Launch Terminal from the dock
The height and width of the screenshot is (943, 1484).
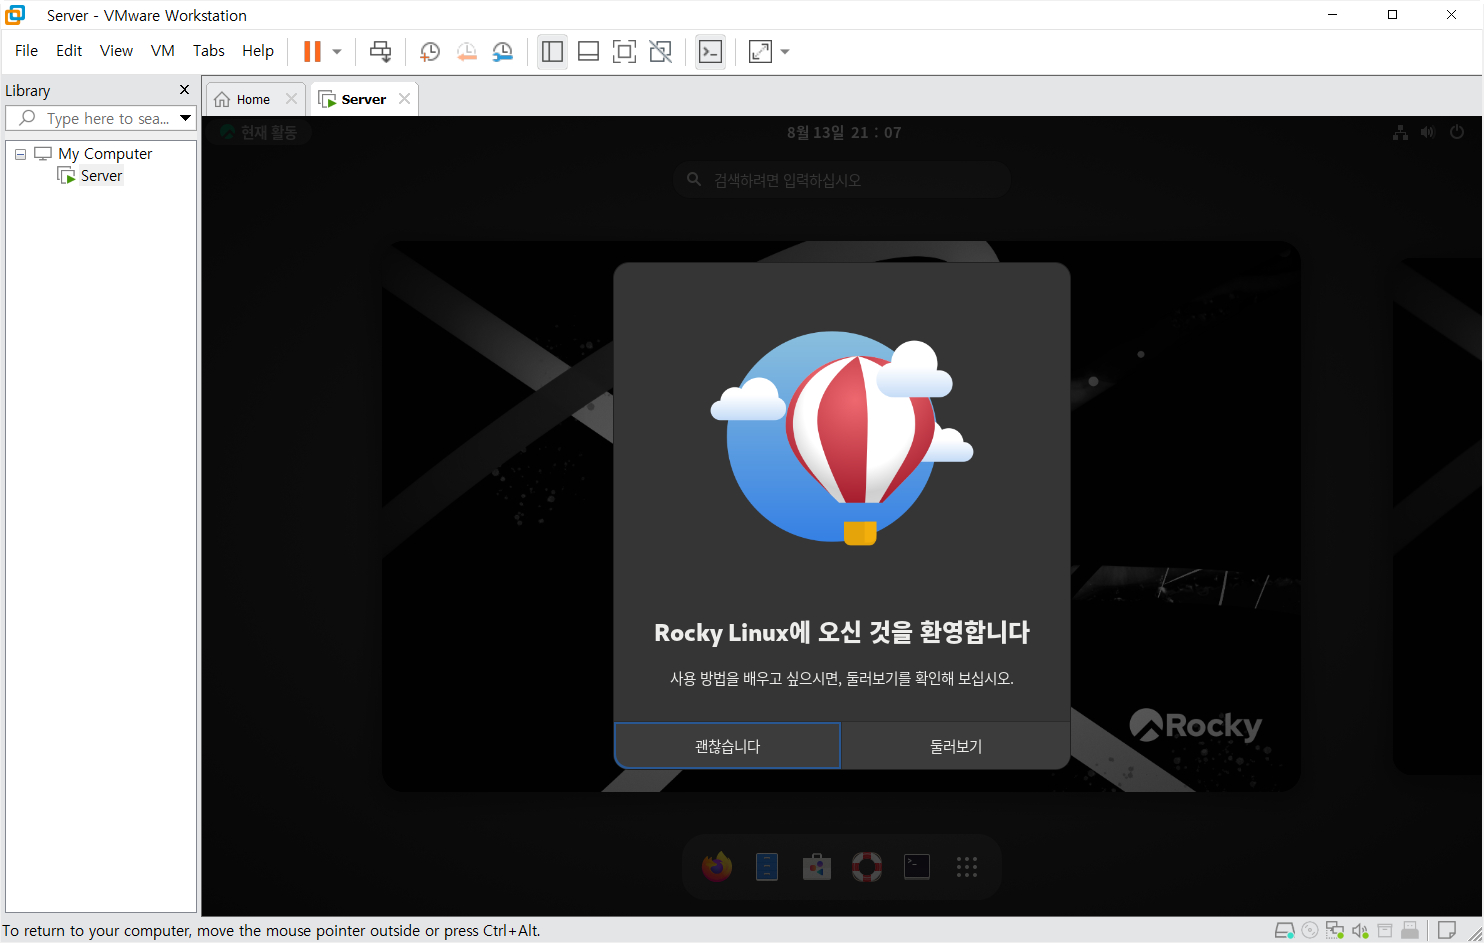[x=917, y=867]
